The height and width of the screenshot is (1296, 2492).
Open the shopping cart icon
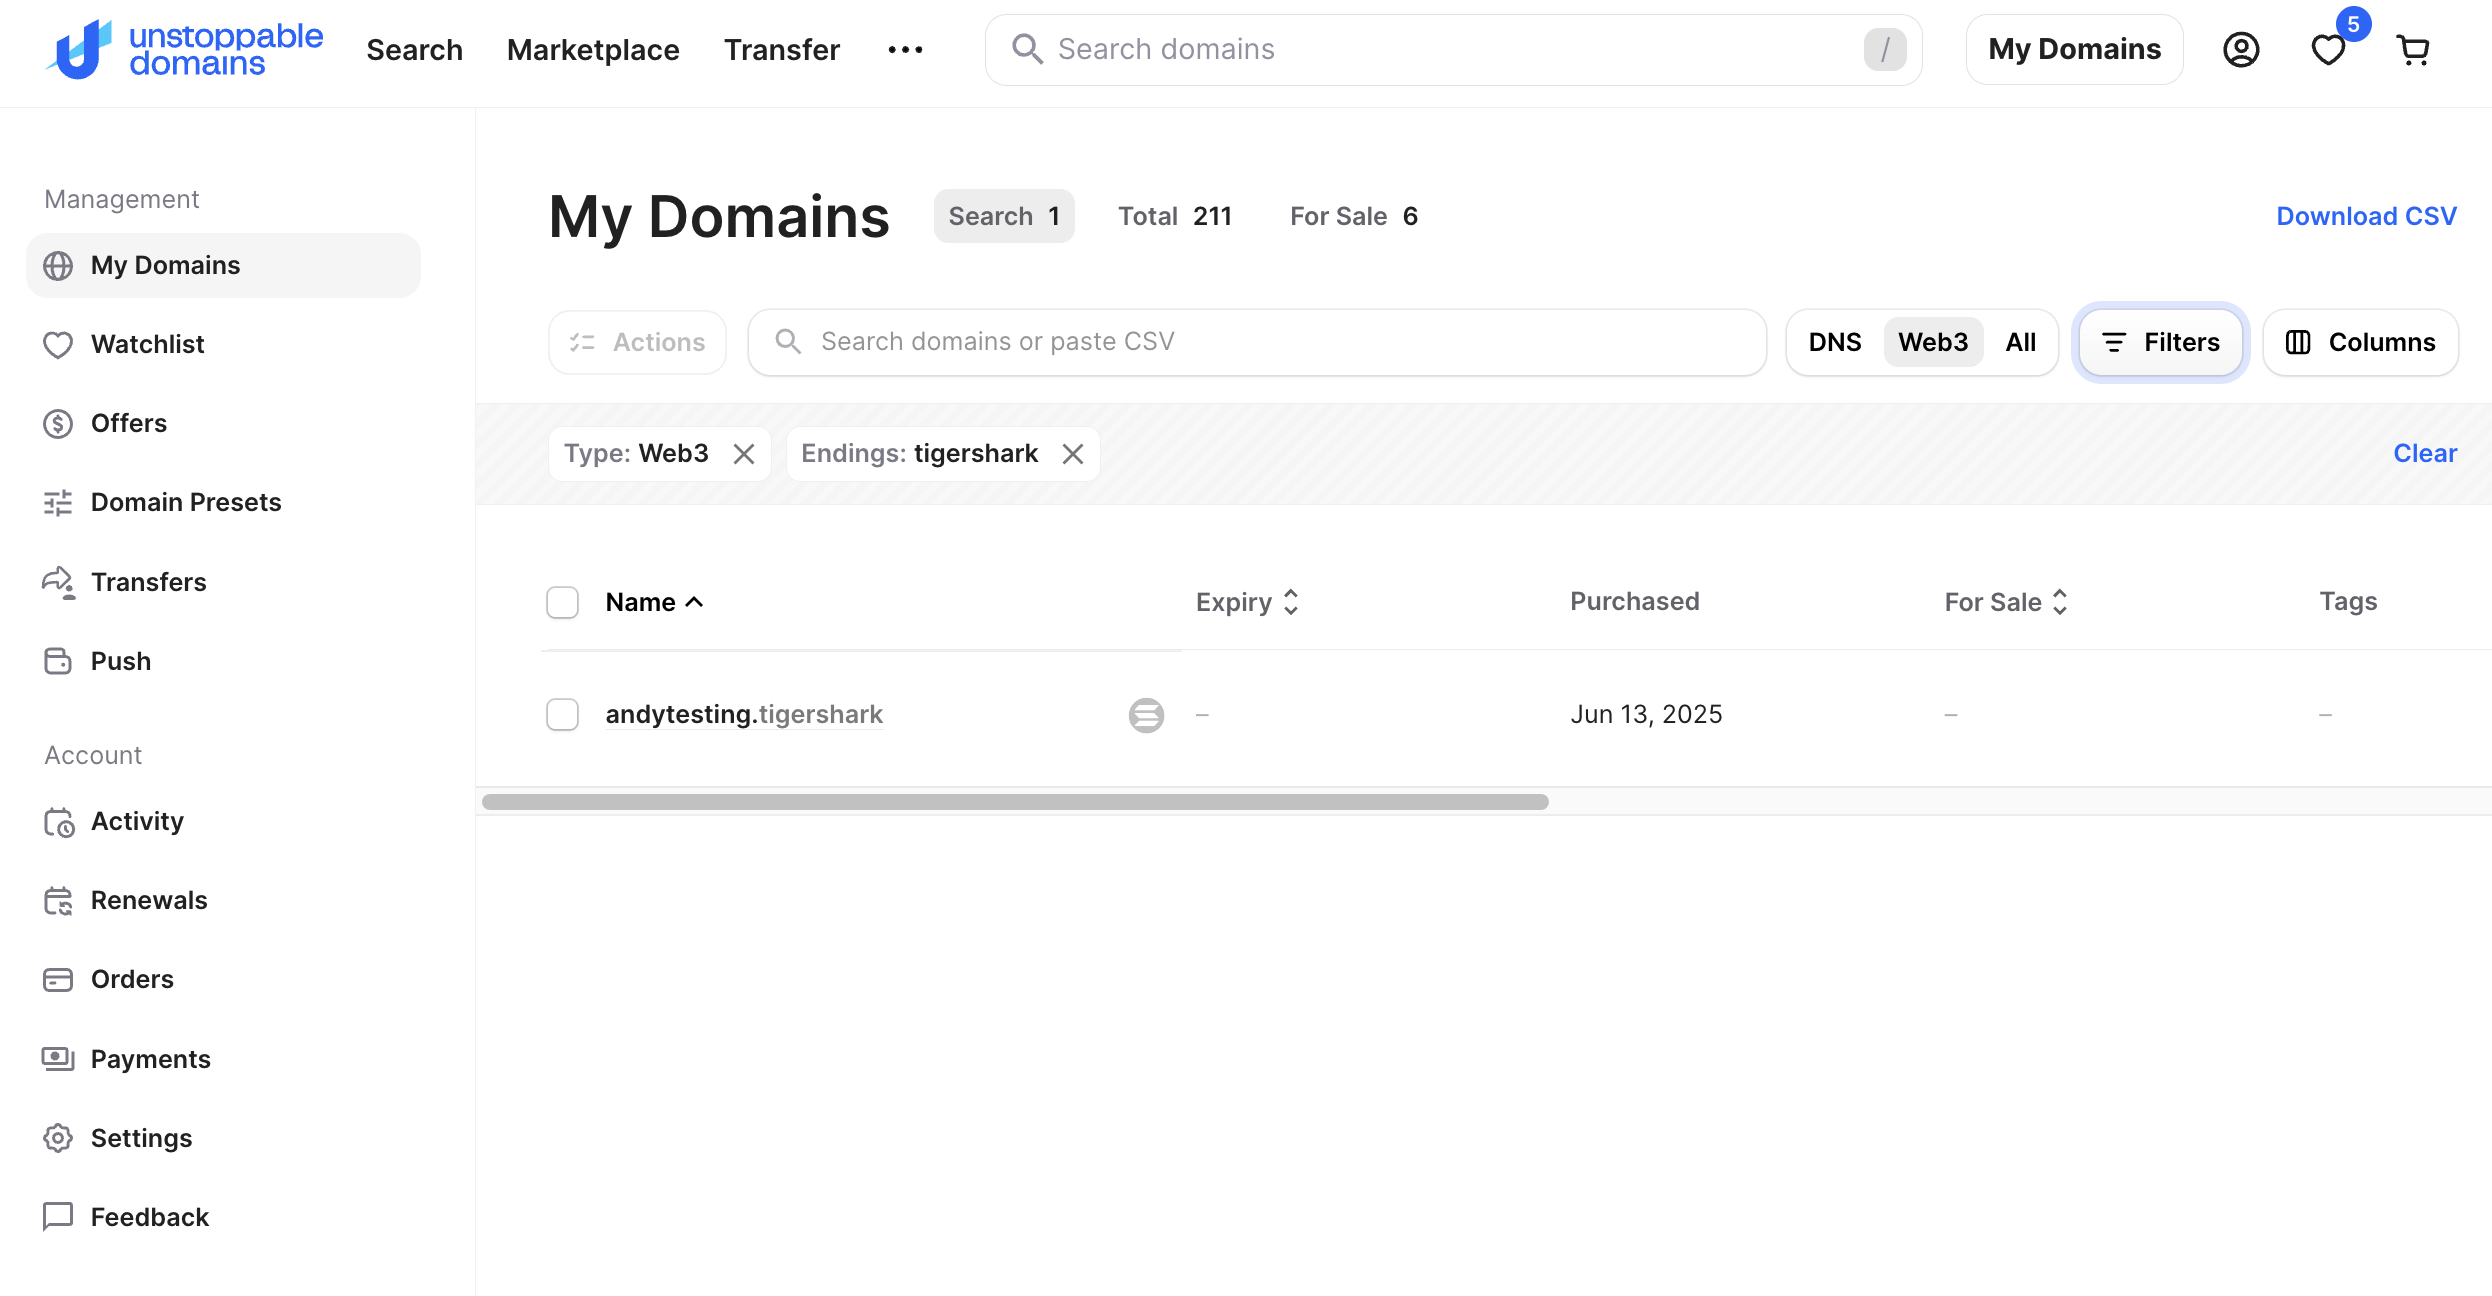point(2413,50)
